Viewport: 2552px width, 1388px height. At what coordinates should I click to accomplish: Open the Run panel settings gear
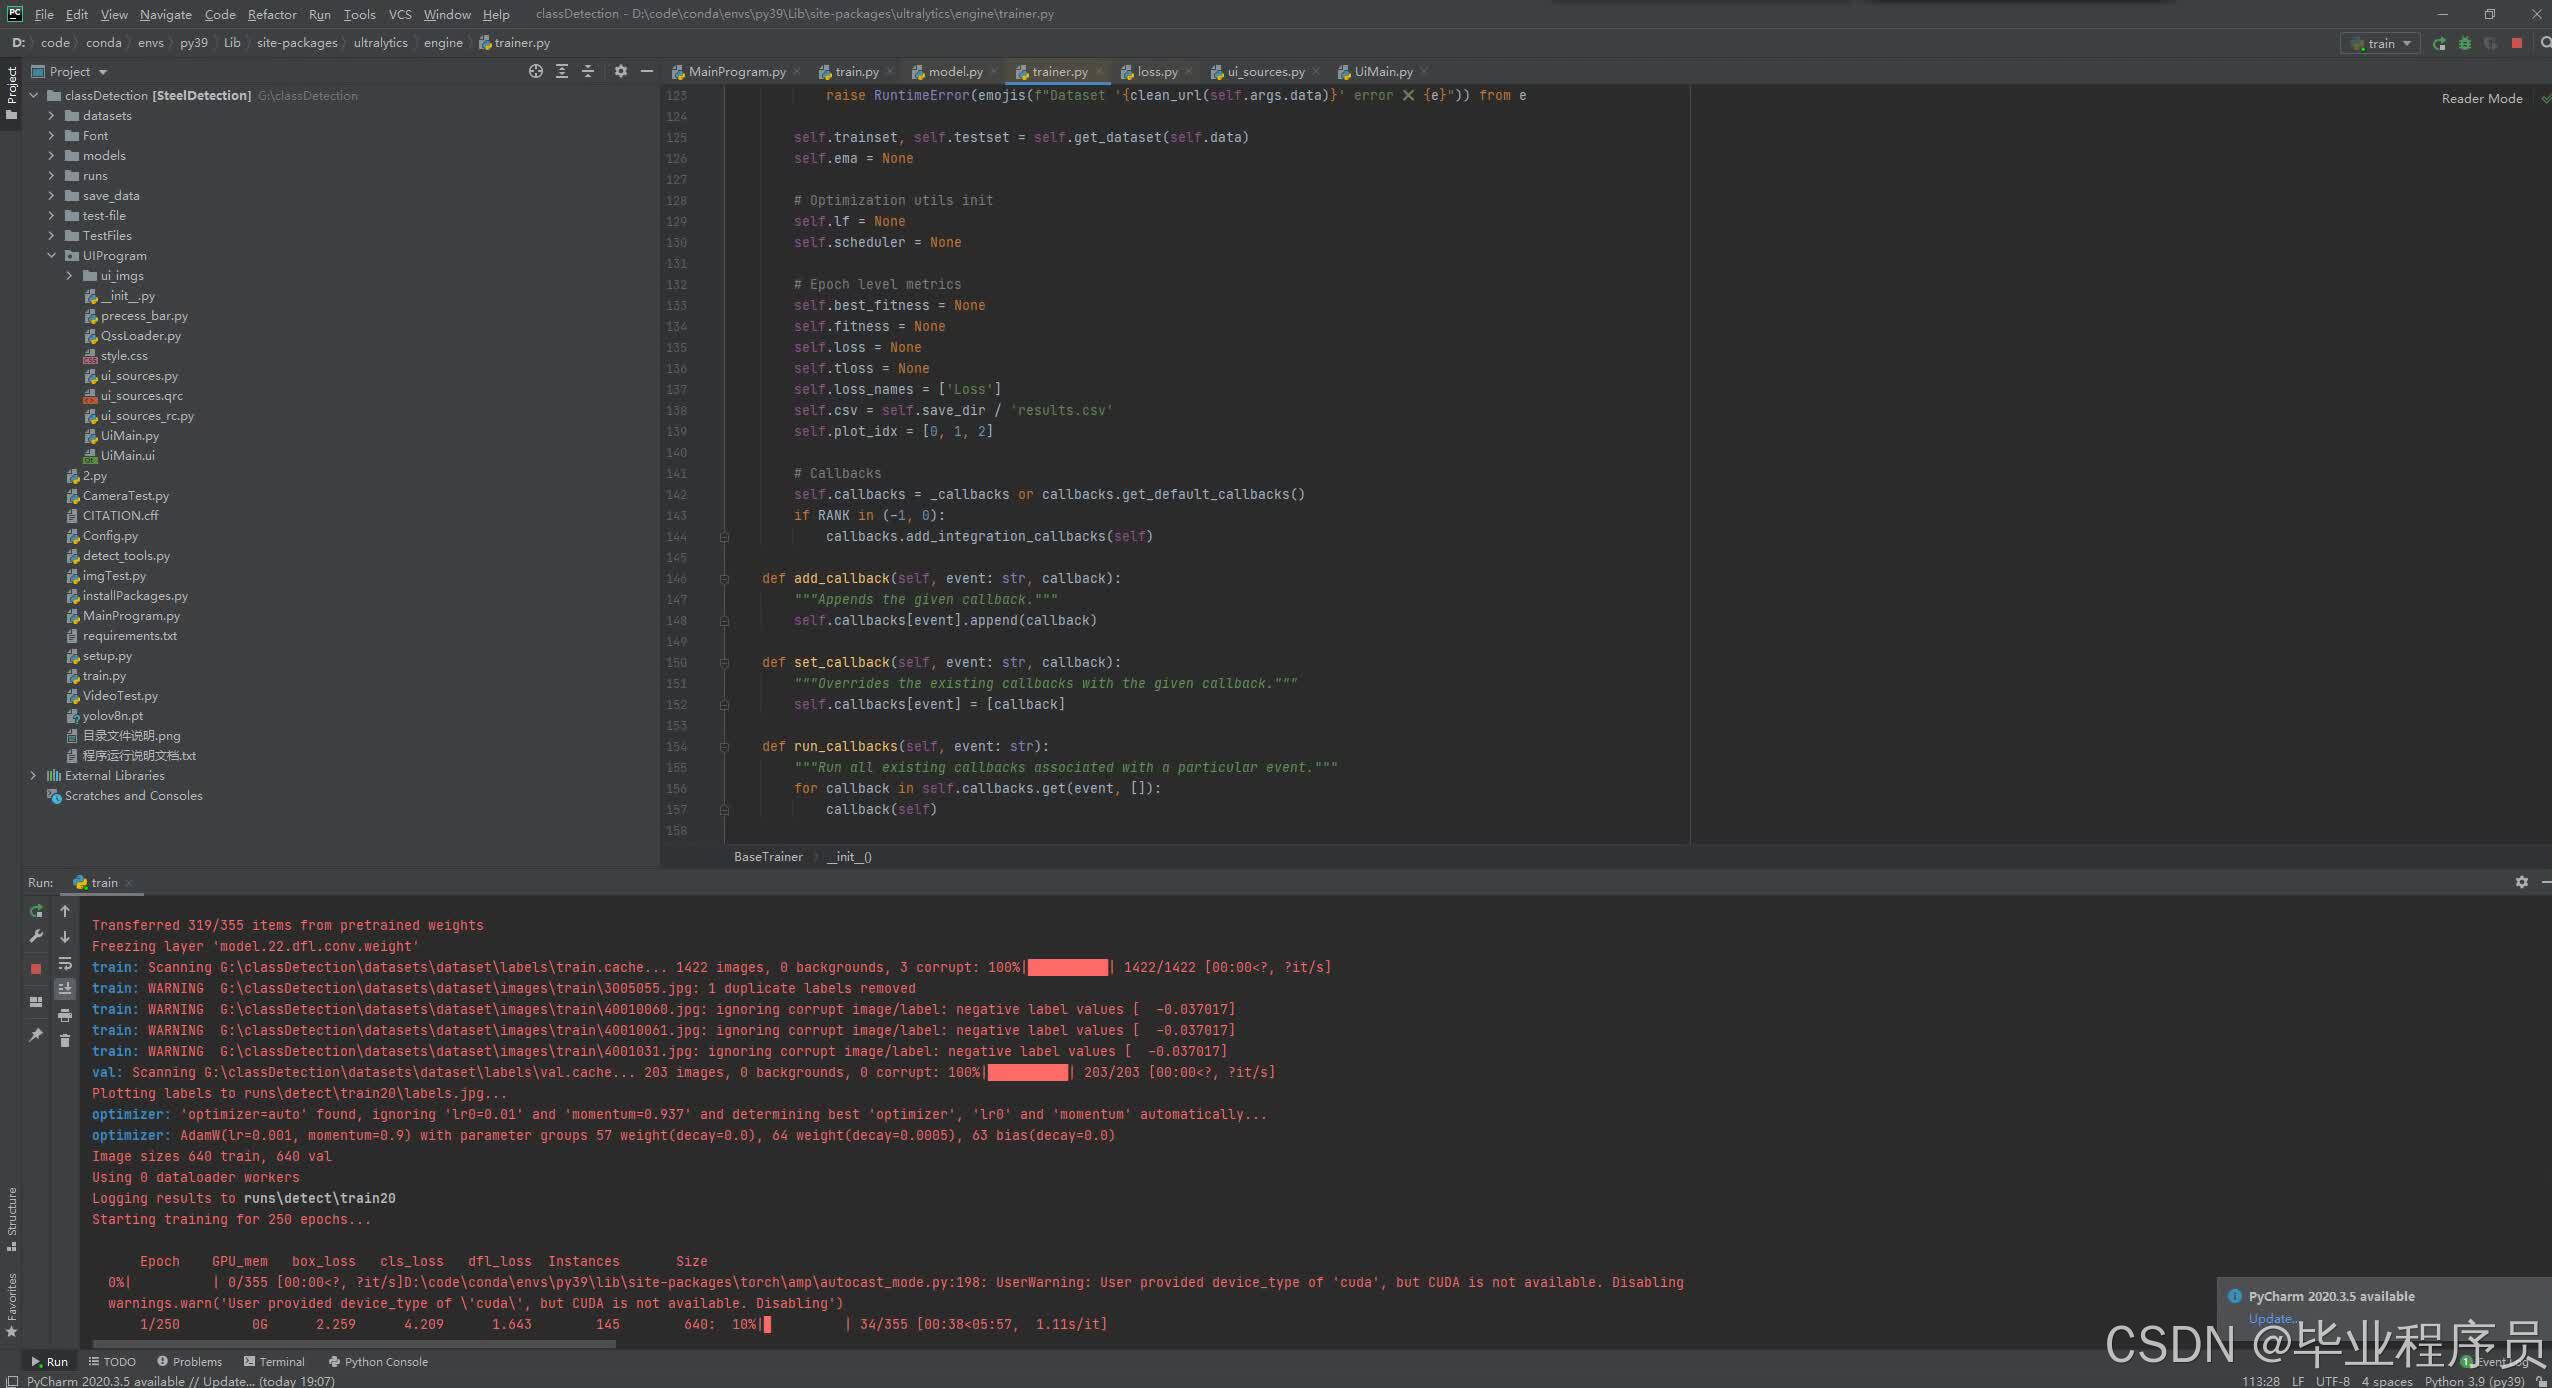click(x=2521, y=882)
